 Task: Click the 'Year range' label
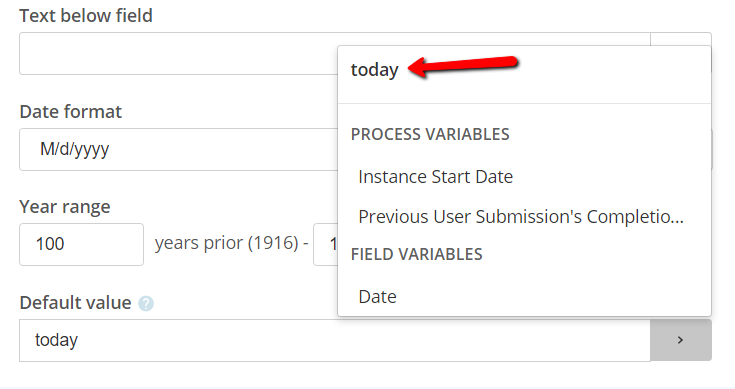65,207
